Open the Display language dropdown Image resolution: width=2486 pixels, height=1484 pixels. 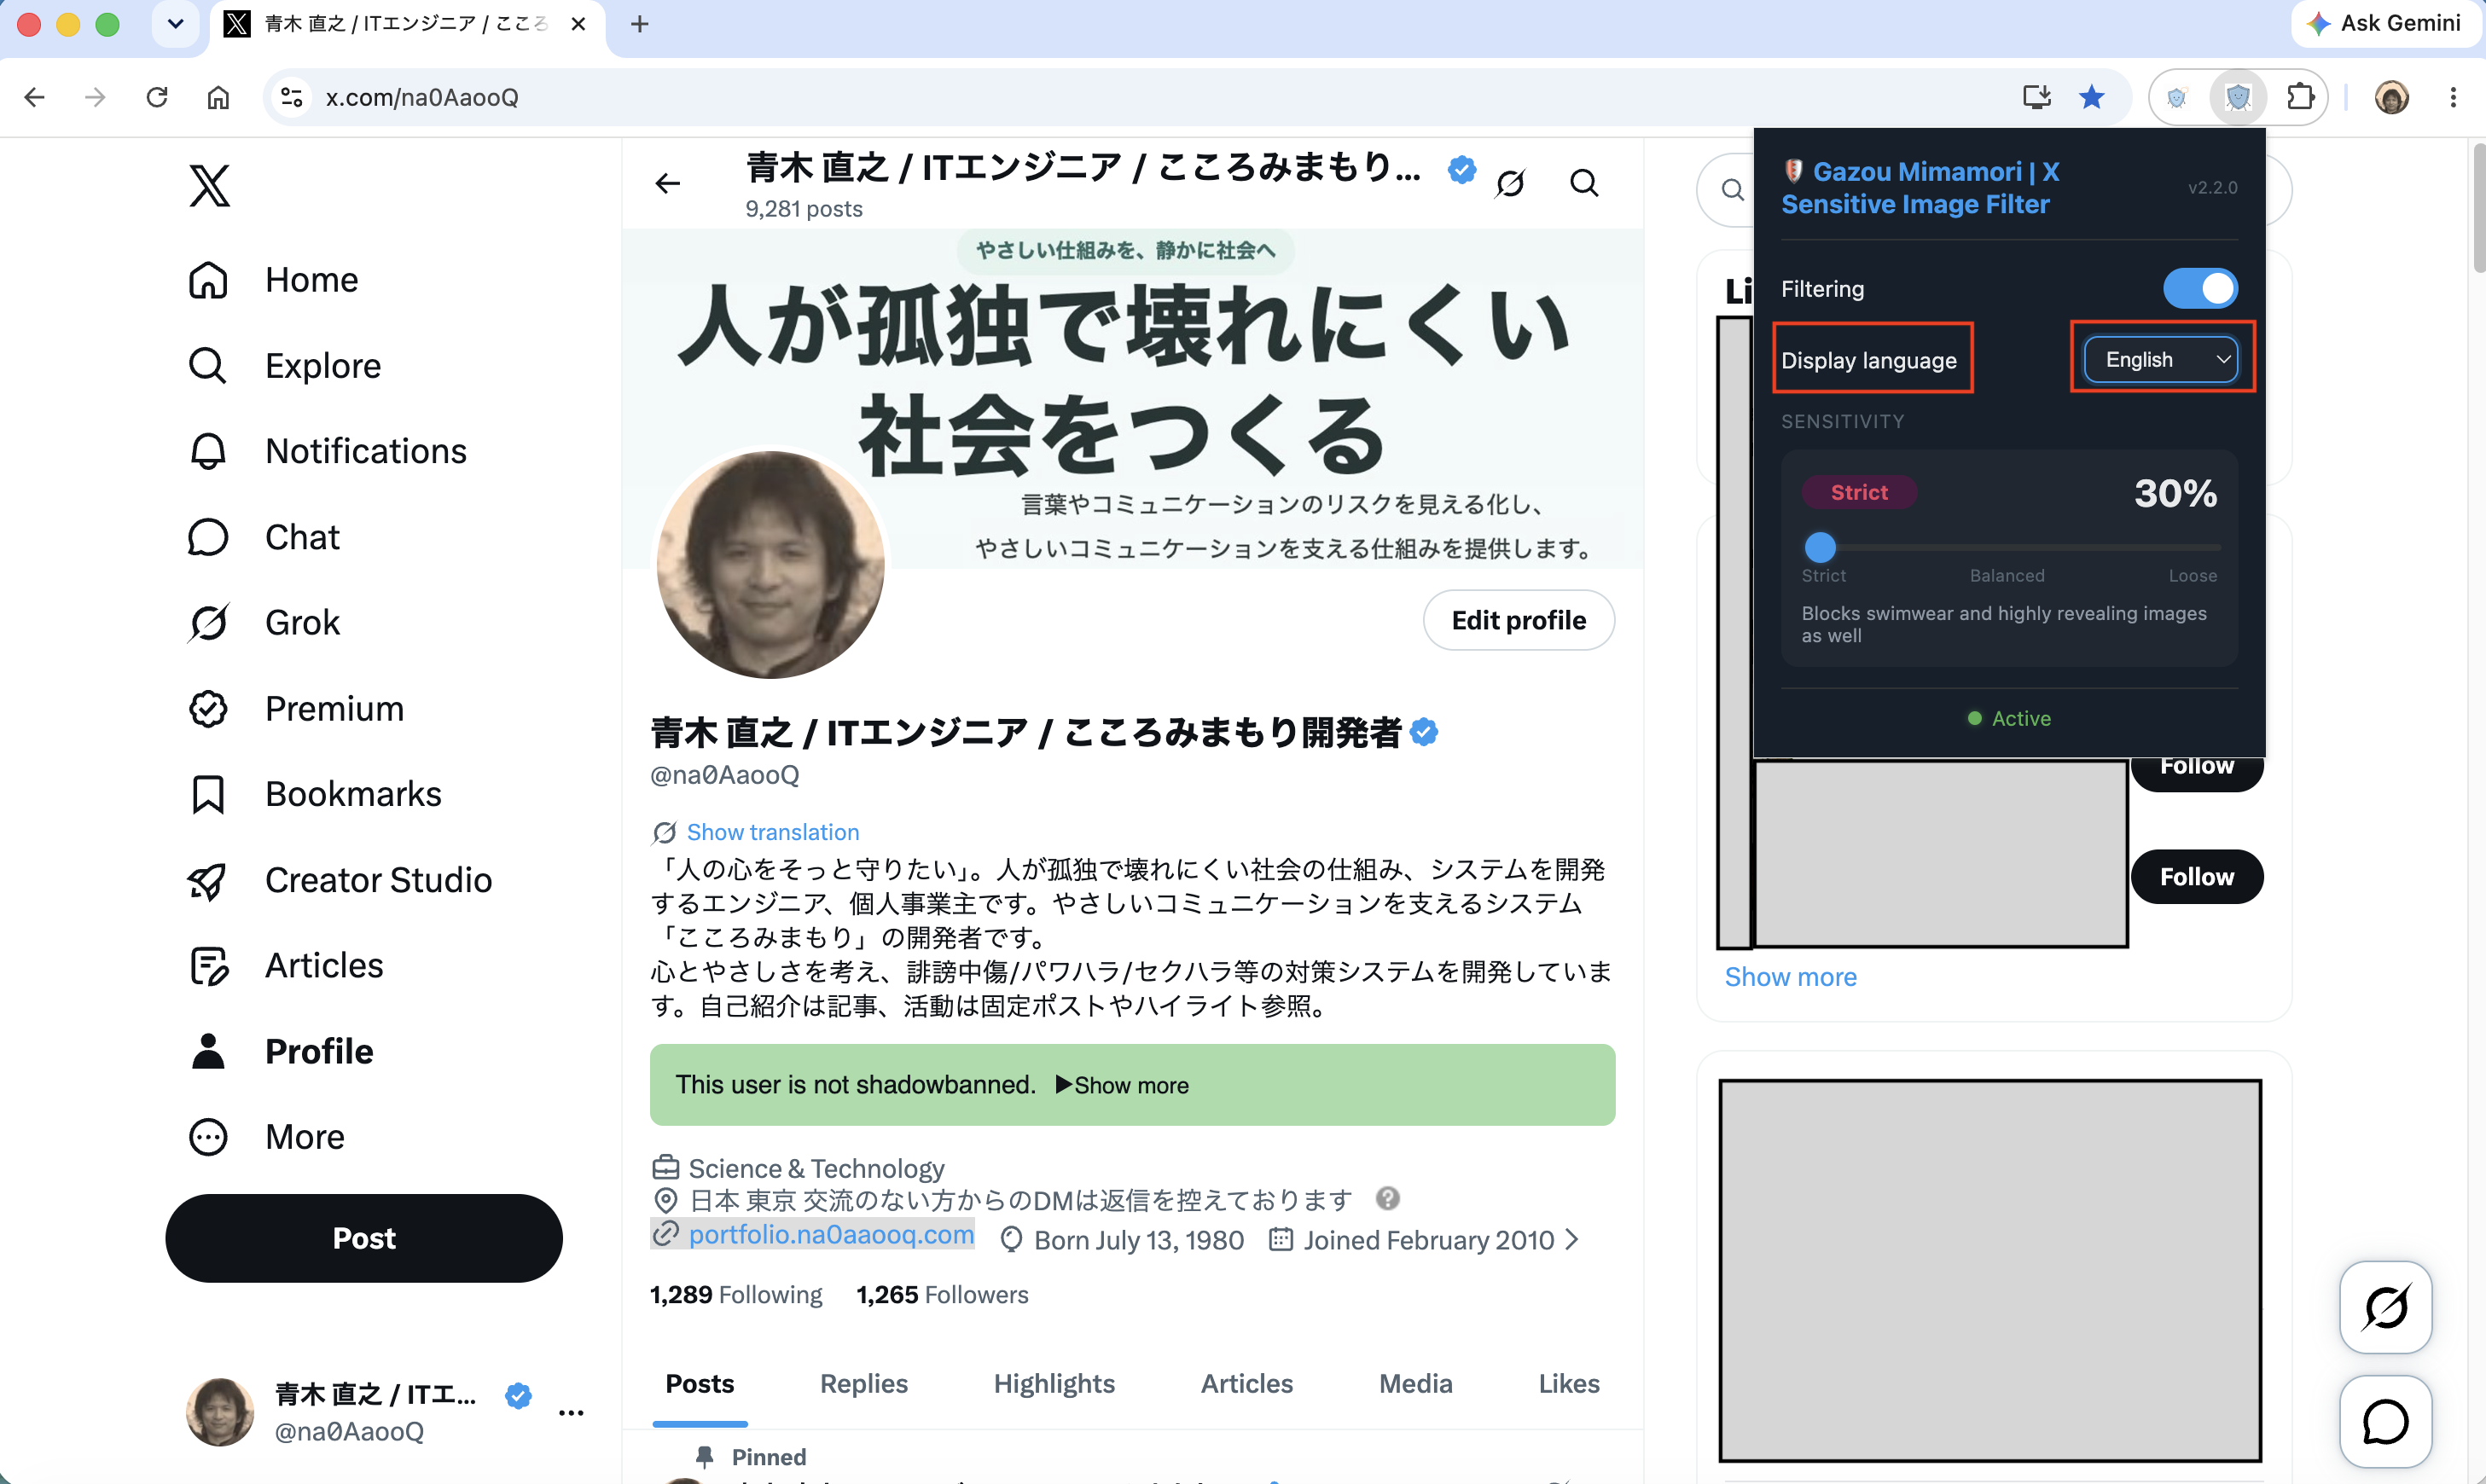pyautogui.click(x=2162, y=359)
